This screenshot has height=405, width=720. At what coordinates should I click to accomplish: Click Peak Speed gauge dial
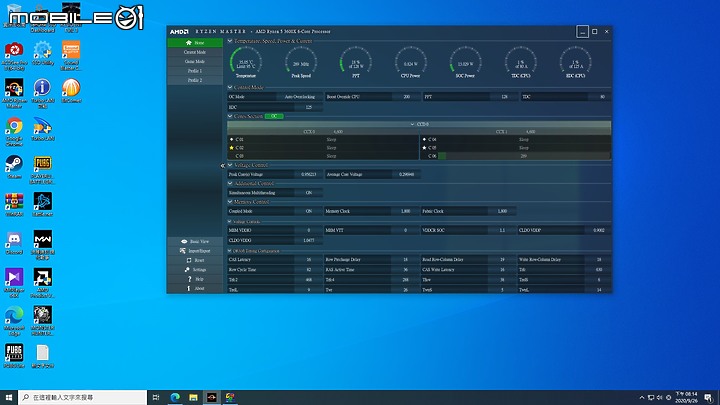tap(301, 62)
